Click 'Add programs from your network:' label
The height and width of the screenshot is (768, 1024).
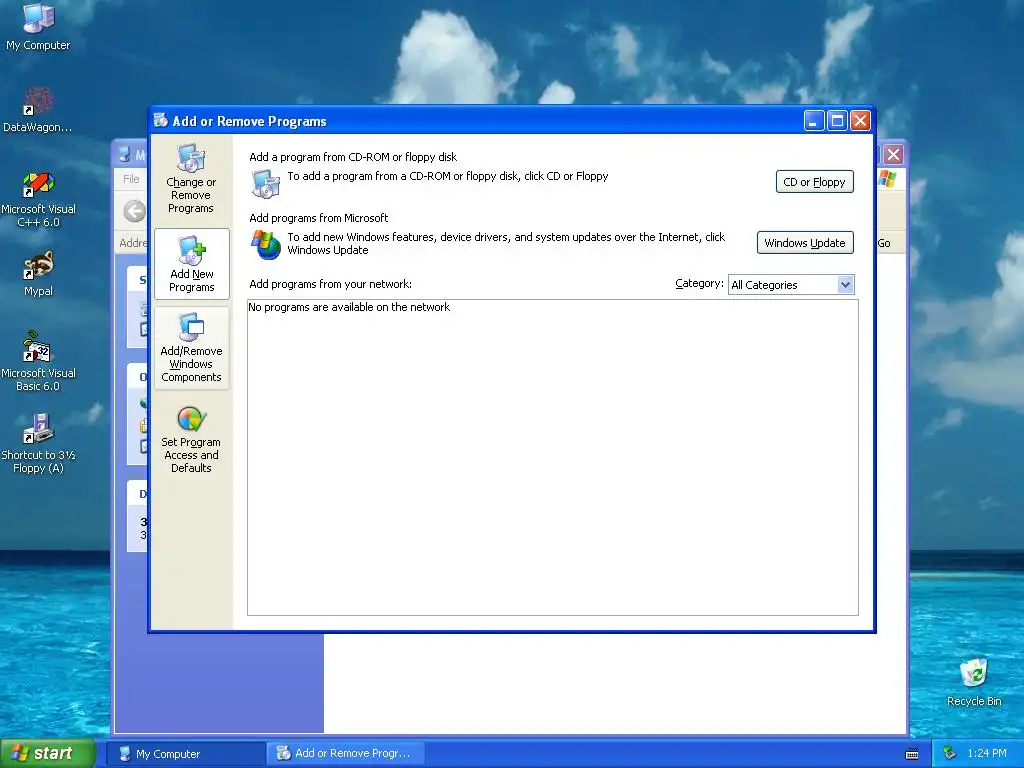point(330,284)
